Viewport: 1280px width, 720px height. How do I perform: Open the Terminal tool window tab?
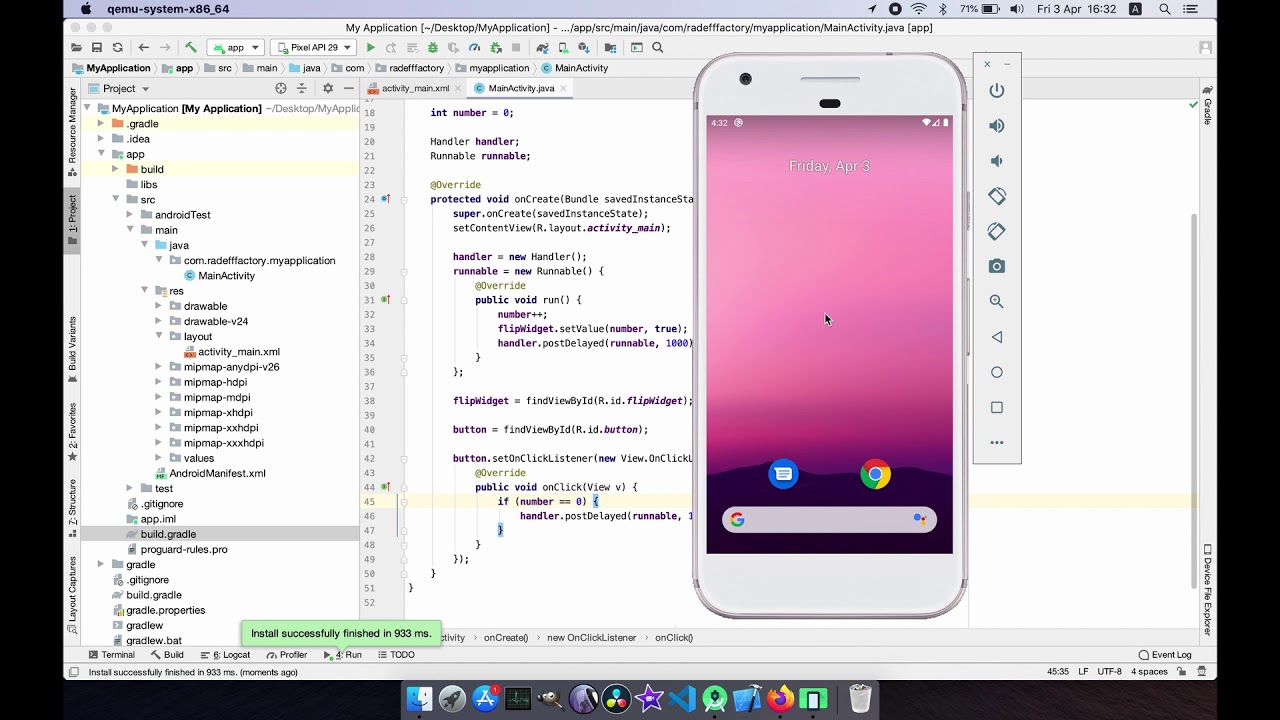111,655
